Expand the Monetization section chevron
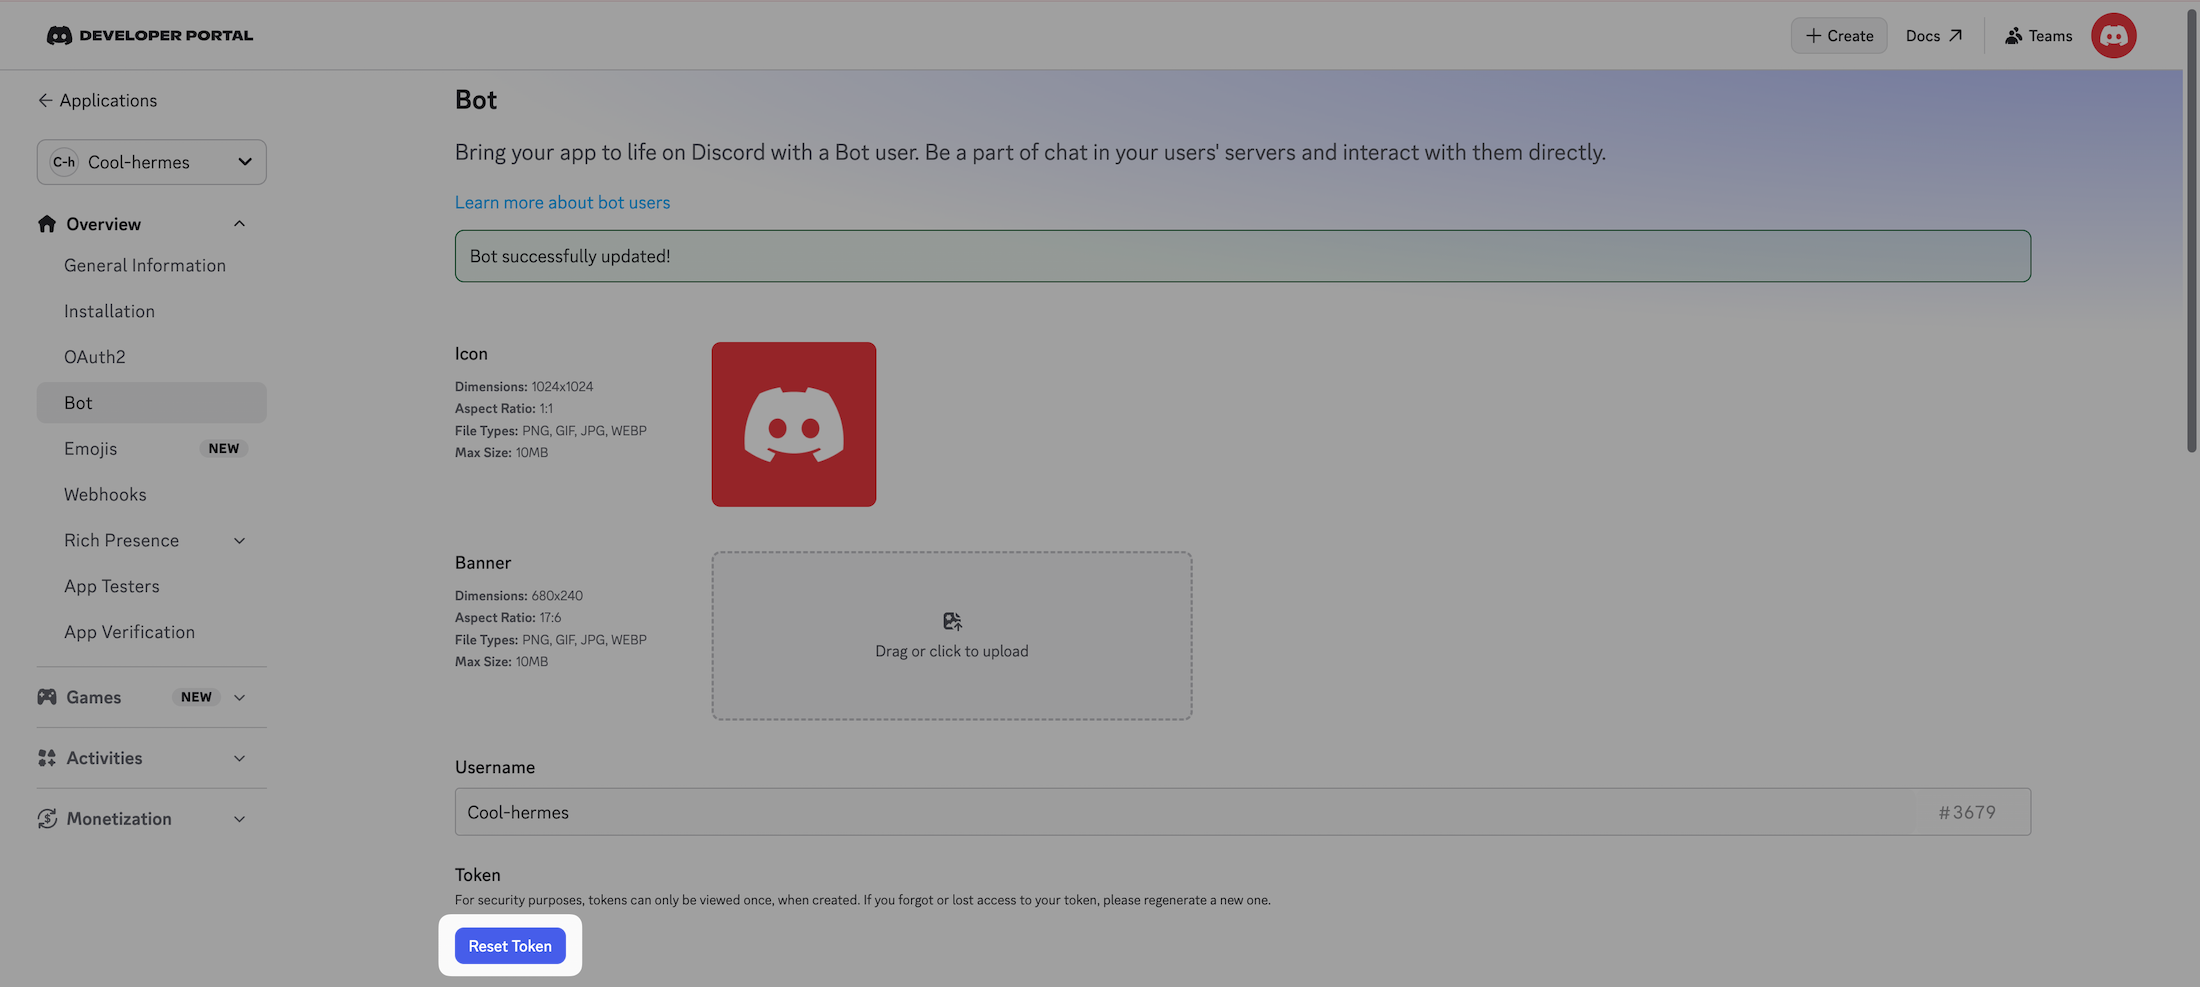The width and height of the screenshot is (2200, 987). 240,819
